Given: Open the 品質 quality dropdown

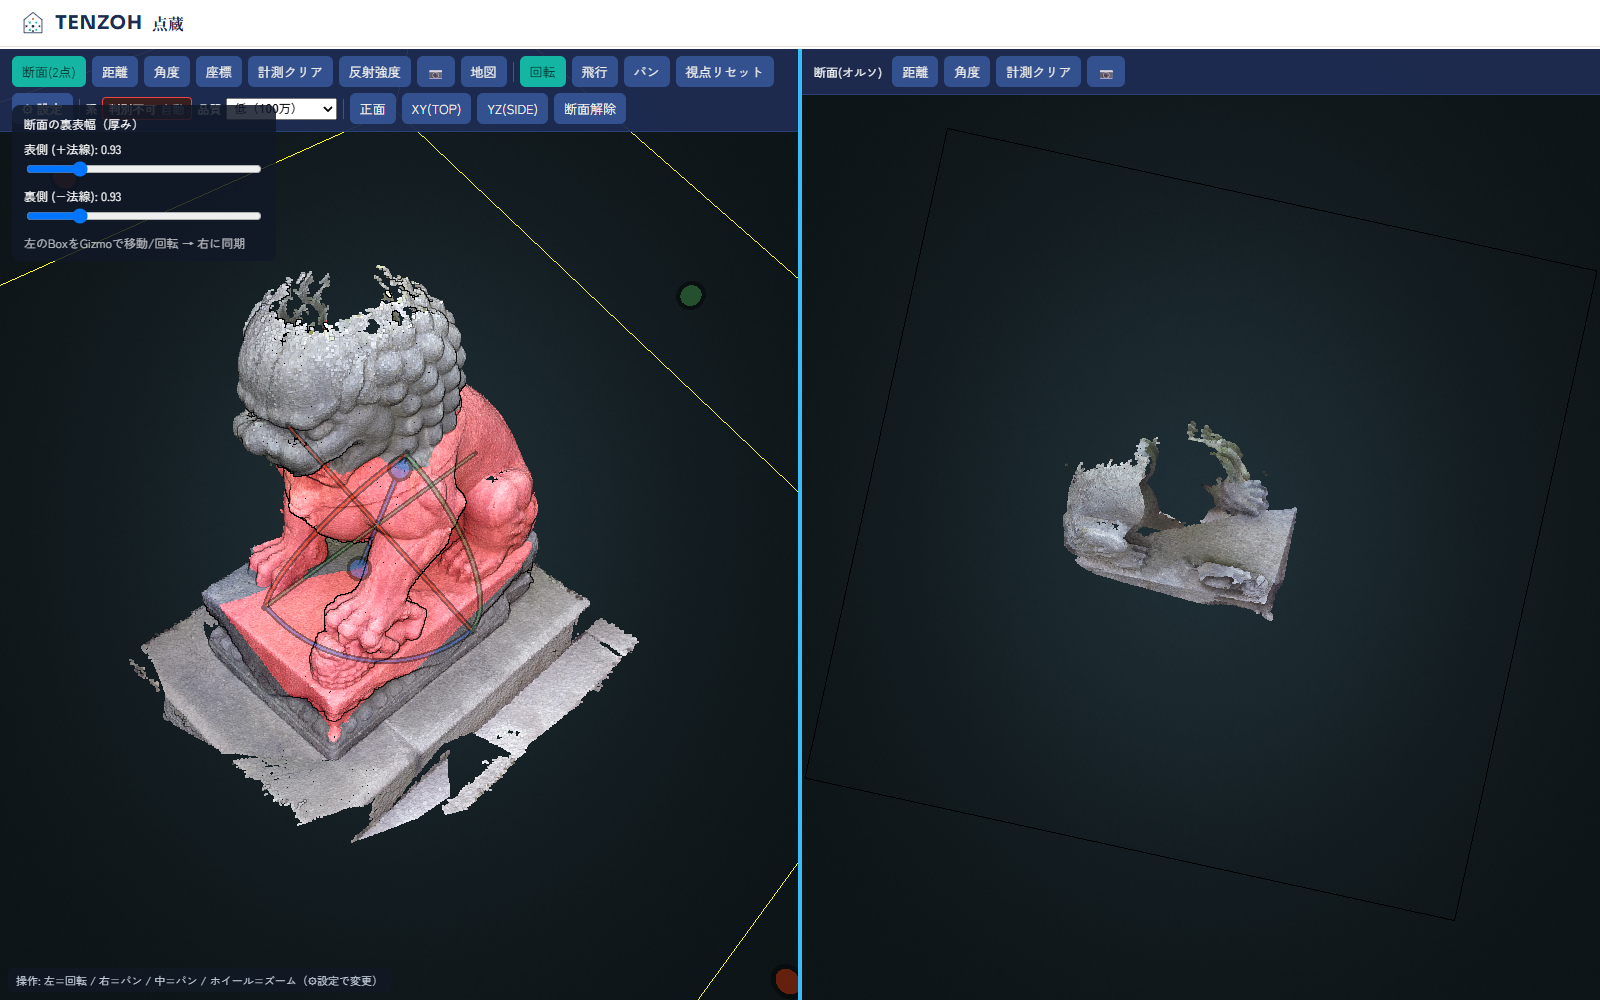Looking at the screenshot, I should (282, 109).
